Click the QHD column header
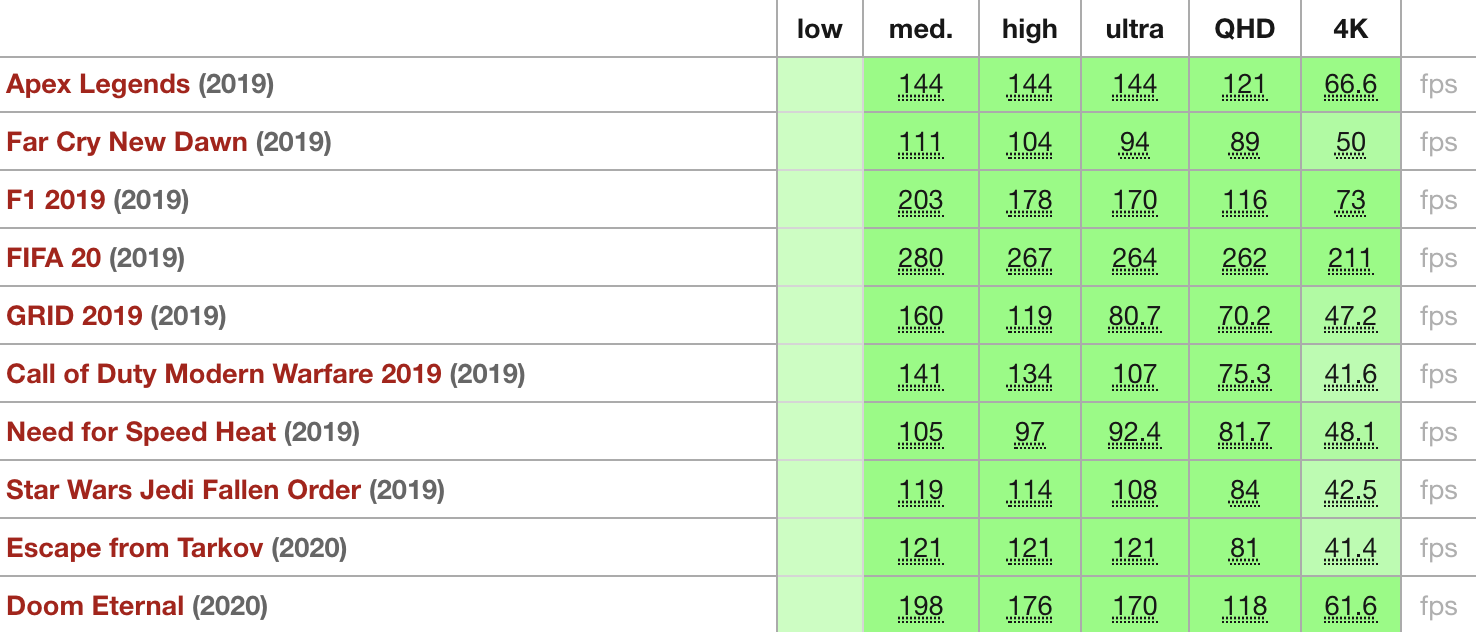 (x=1244, y=29)
